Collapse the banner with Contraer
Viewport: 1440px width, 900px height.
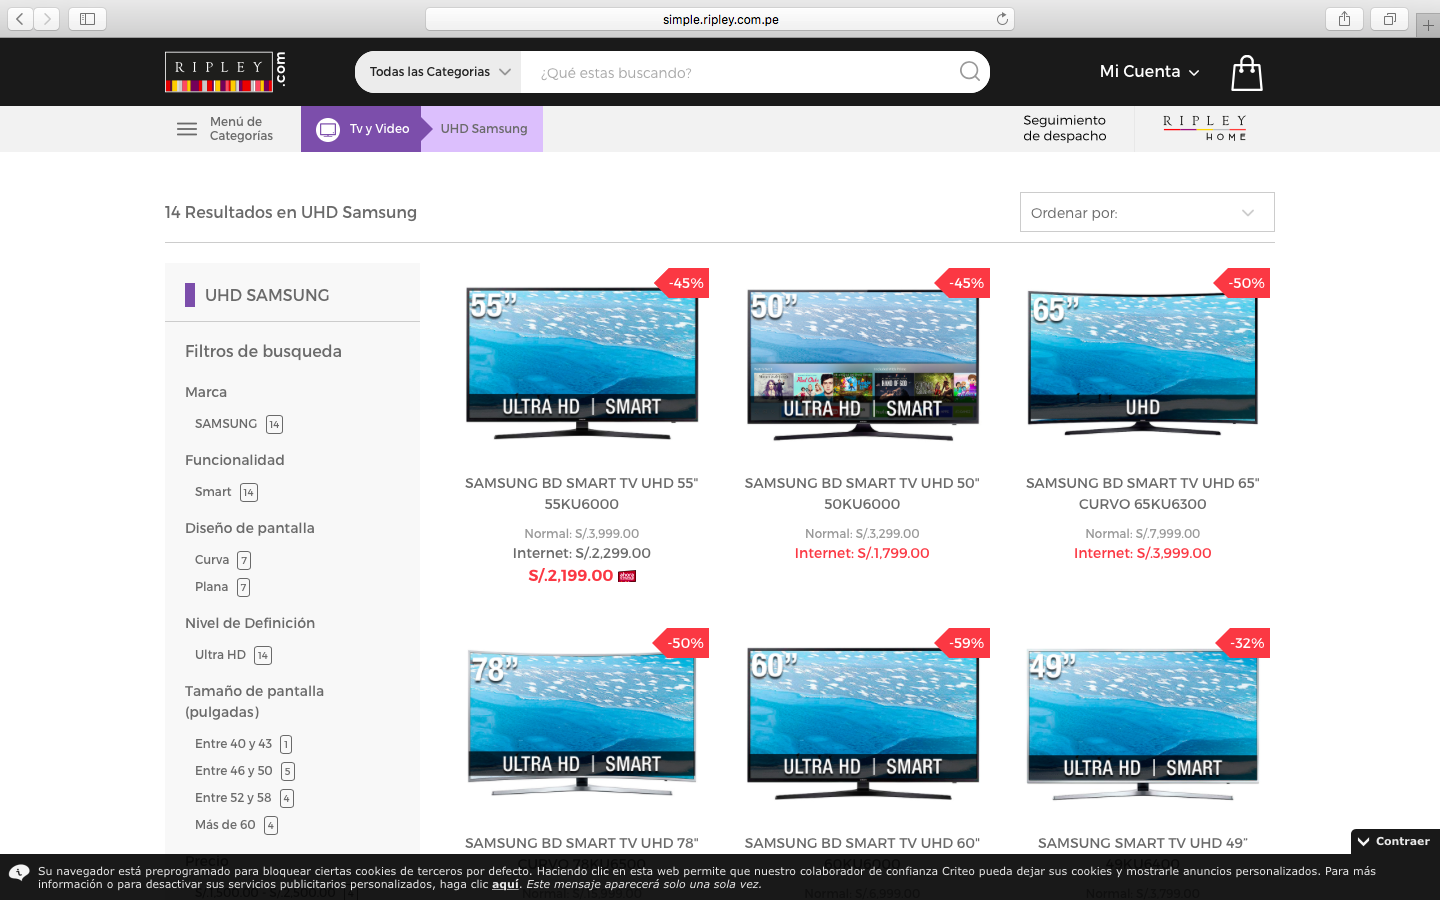[x=1394, y=841]
